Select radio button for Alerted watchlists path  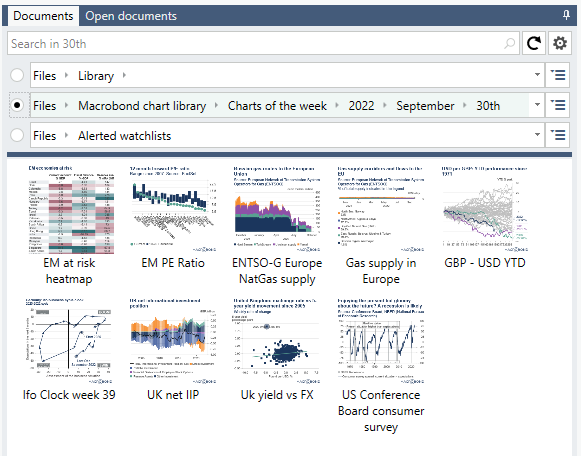click(x=17, y=135)
